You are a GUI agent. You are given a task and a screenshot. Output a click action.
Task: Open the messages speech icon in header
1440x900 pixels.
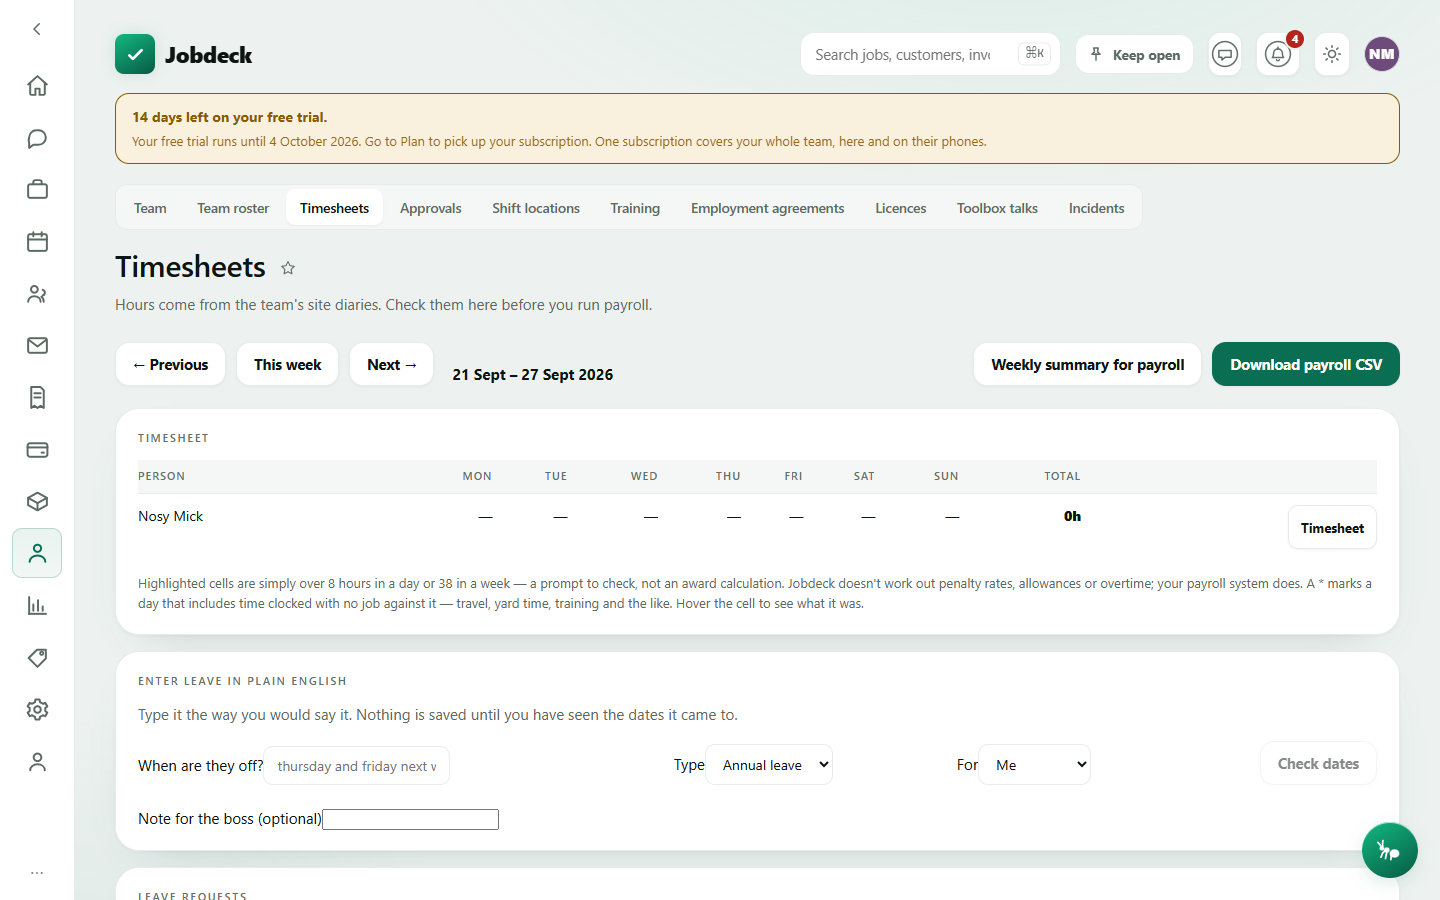(1225, 54)
